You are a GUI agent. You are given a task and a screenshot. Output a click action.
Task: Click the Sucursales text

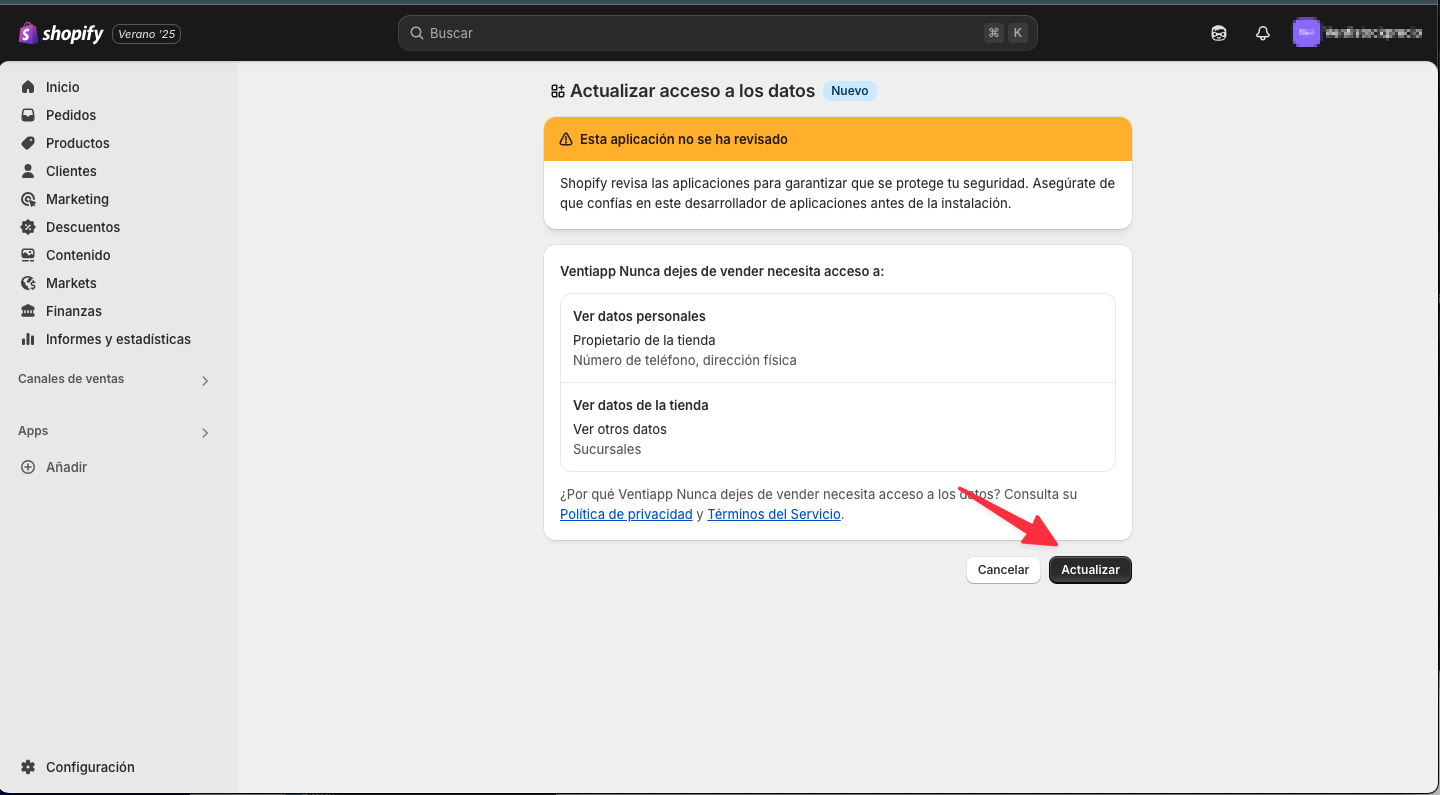point(607,449)
